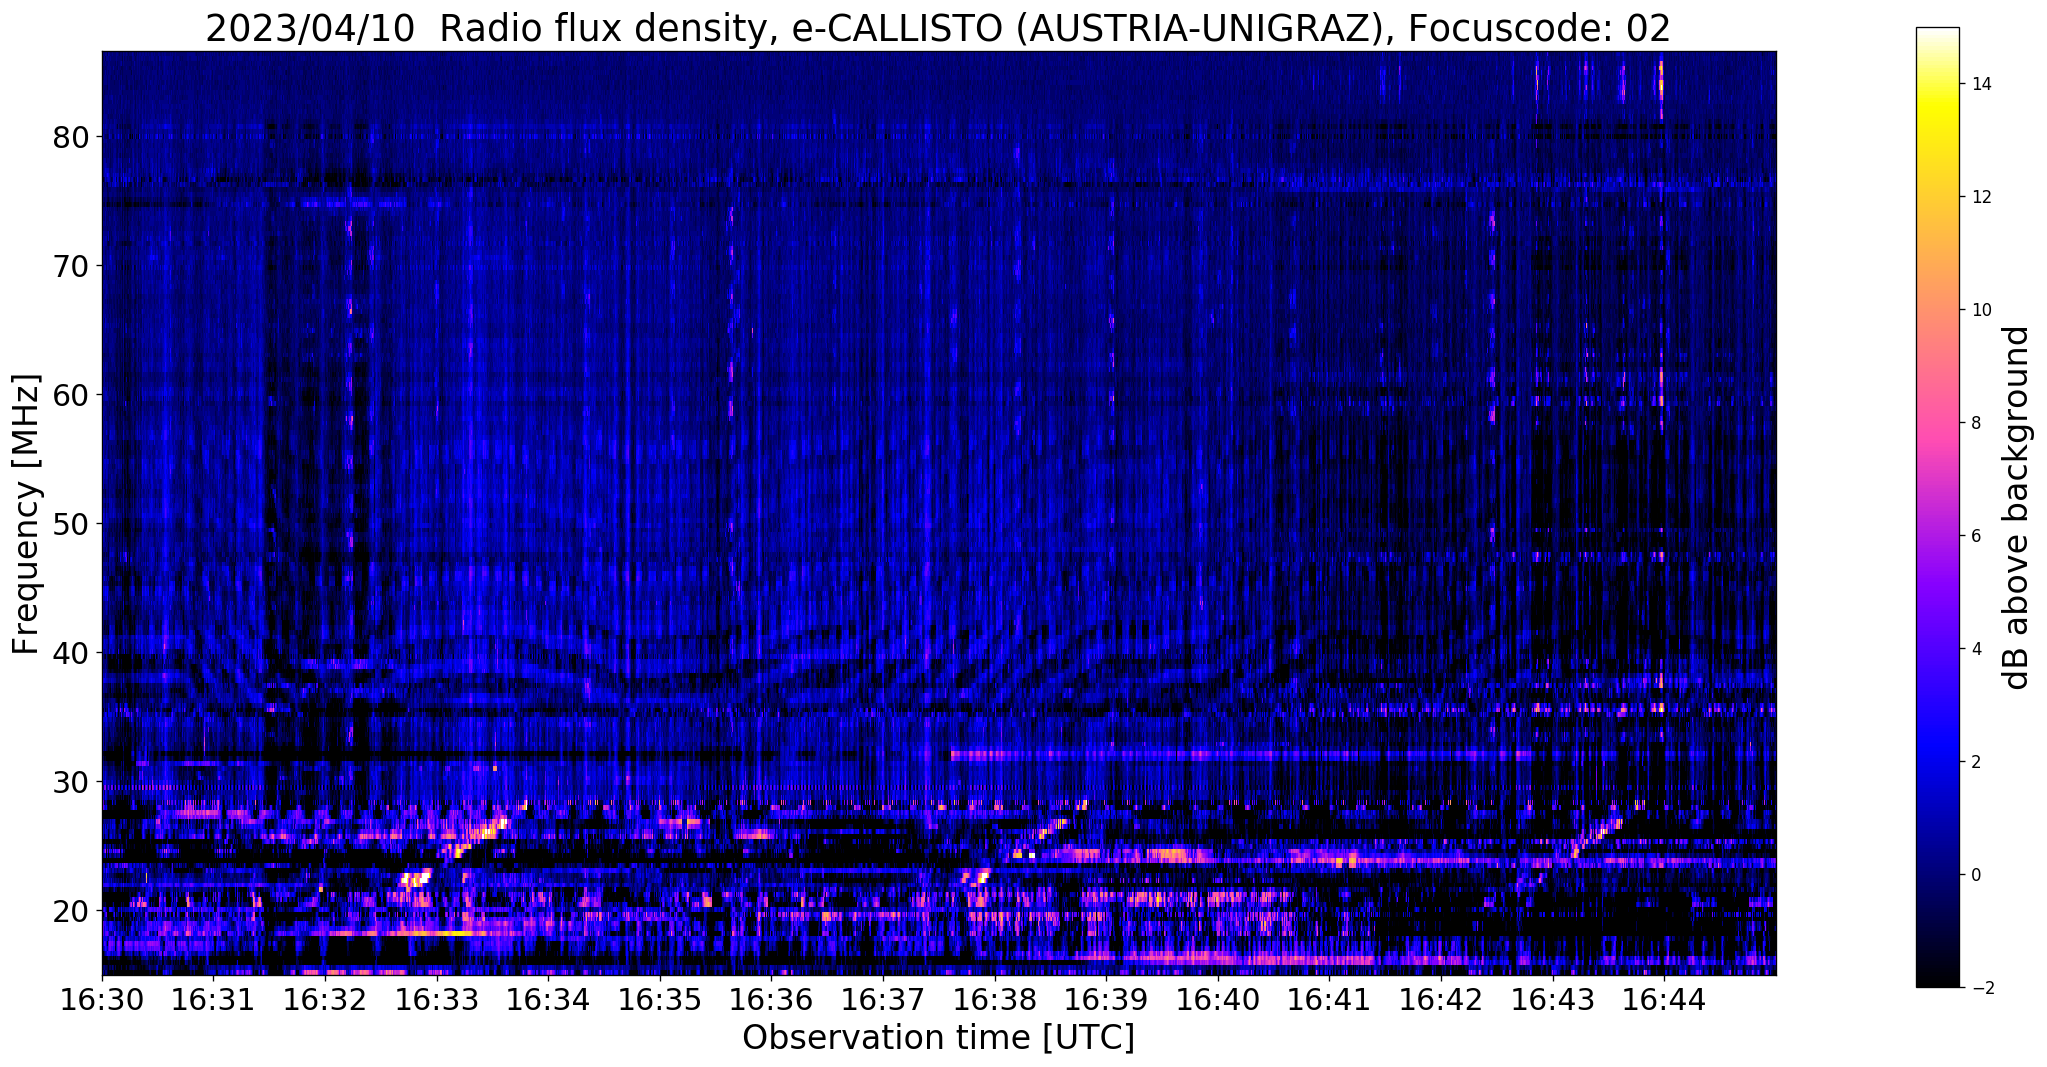This screenshot has width=2047, height=1067.
Task: Click the 16:33 time axis label
Action: click(436, 1000)
